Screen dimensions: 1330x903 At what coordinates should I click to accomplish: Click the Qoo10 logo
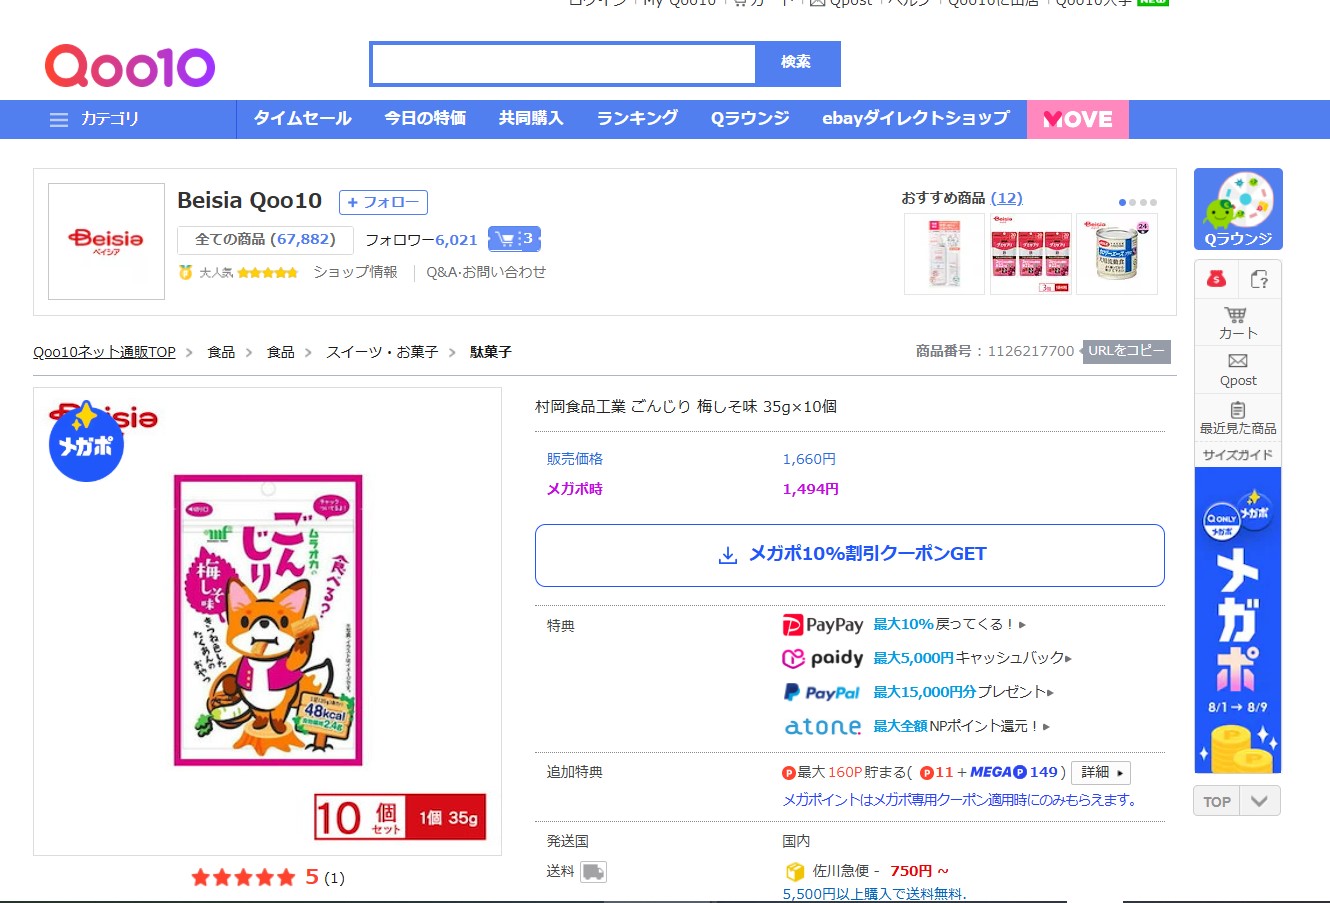click(x=130, y=66)
